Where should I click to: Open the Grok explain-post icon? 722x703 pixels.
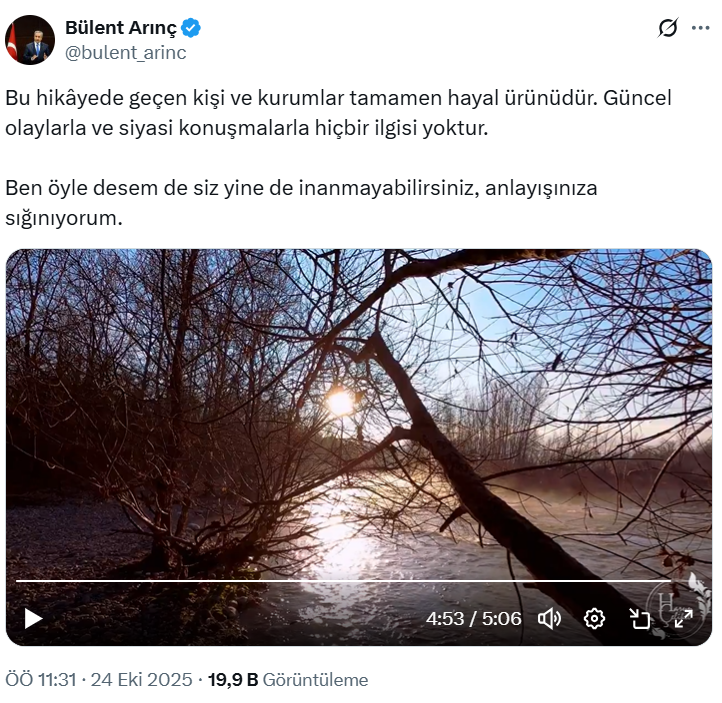click(668, 28)
